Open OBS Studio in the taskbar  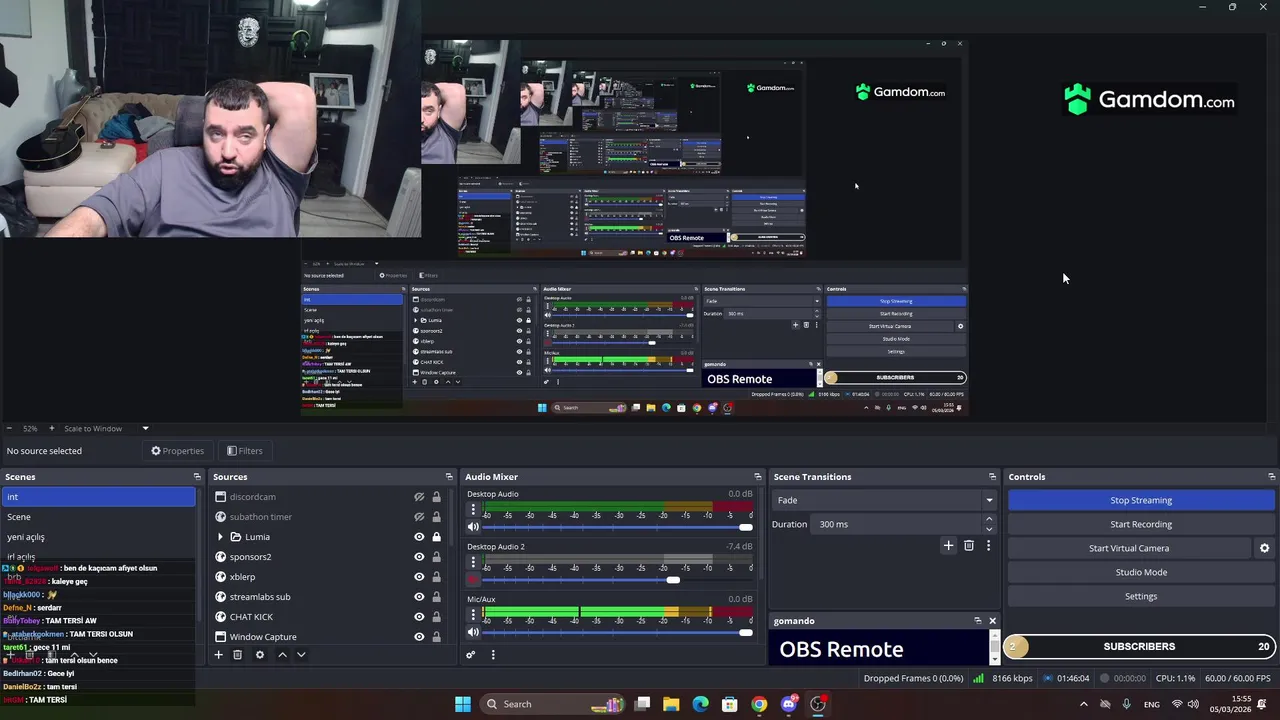[818, 704]
